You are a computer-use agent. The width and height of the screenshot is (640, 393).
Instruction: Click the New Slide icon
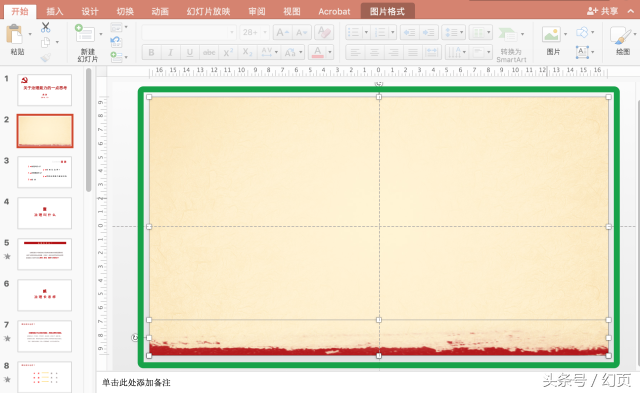click(84, 33)
